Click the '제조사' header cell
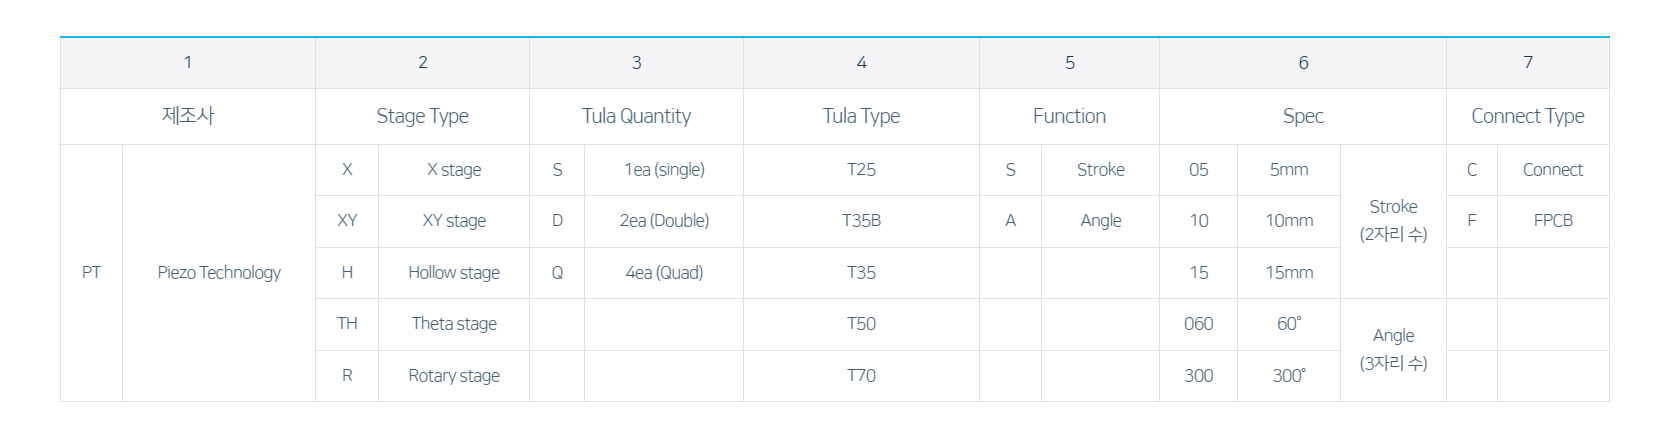The height and width of the screenshot is (437, 1664). click(188, 116)
